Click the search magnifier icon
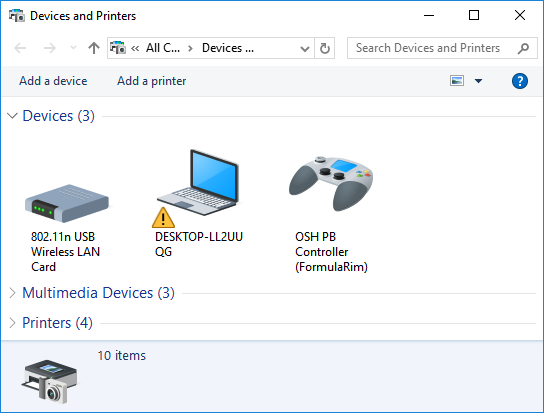The width and height of the screenshot is (544, 413). point(523,48)
